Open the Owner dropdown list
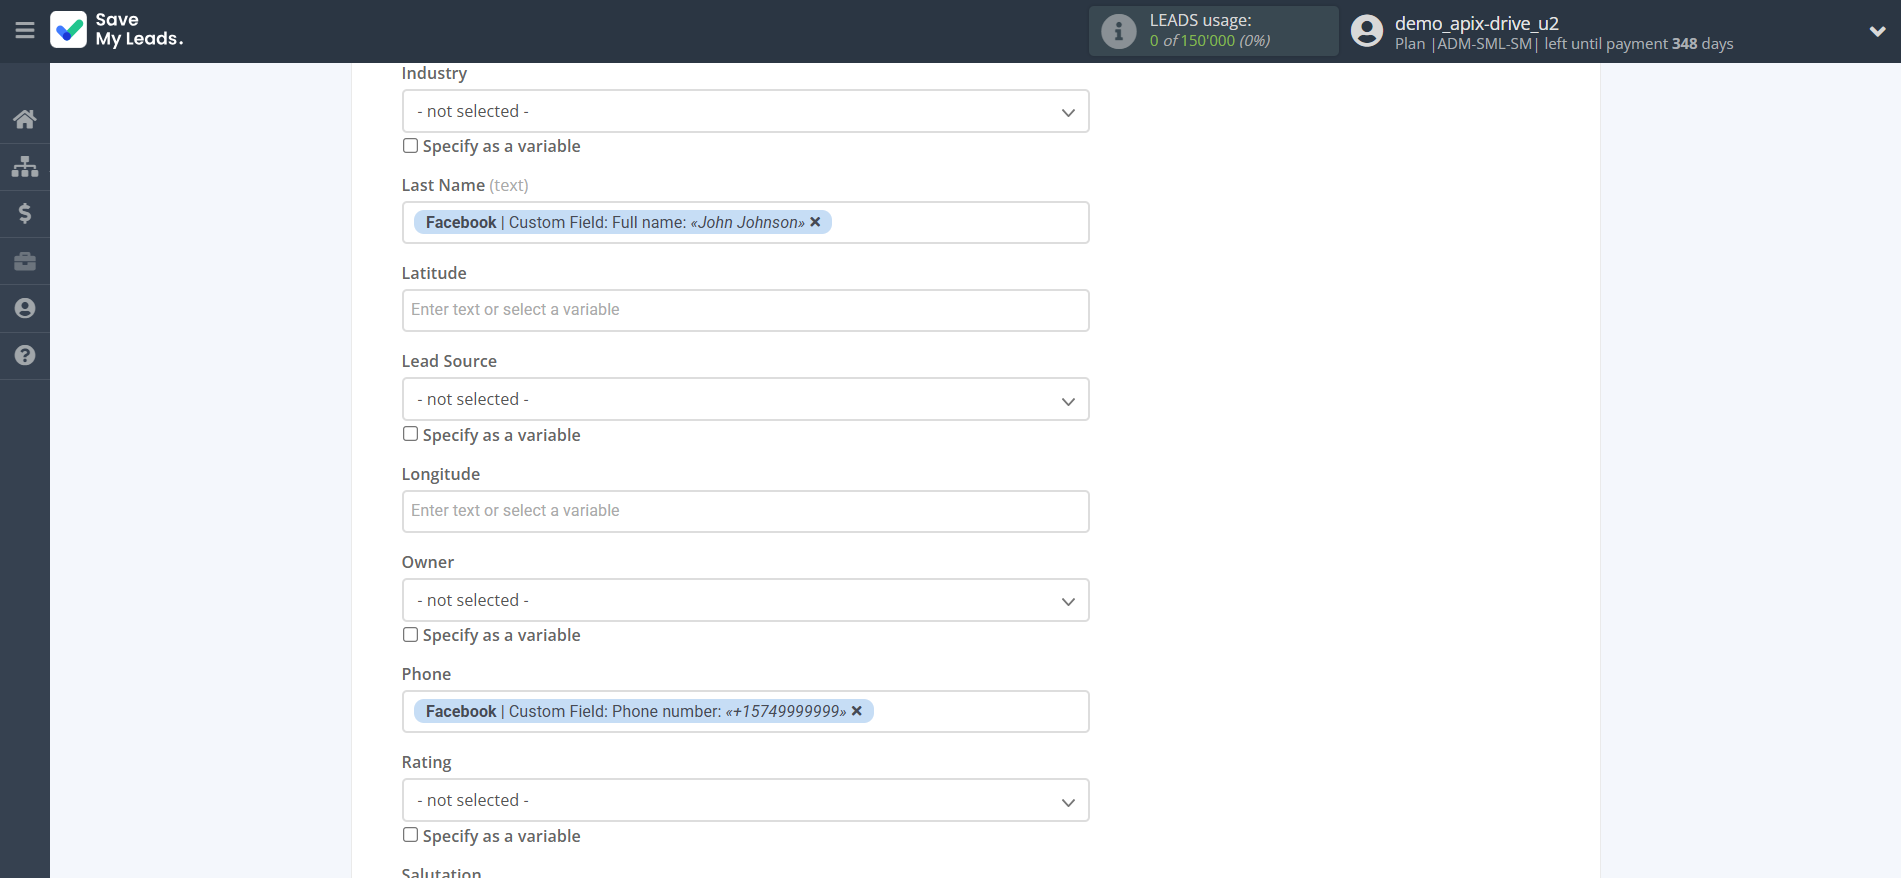Viewport: 1901px width, 878px height. [x=745, y=600]
